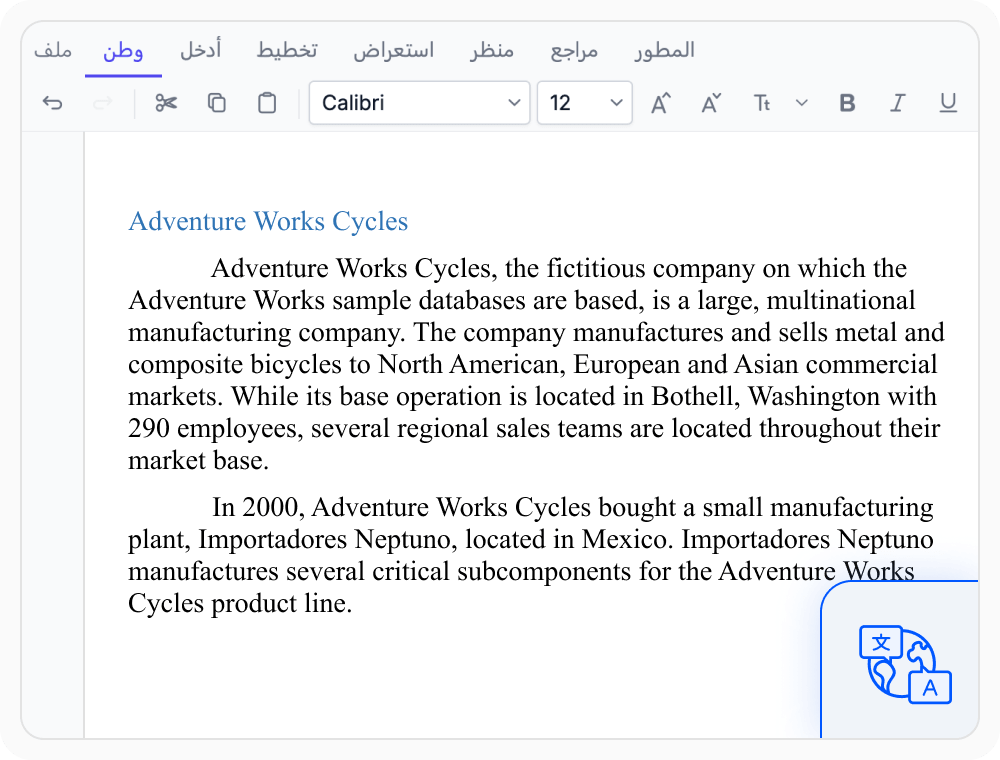Open the منظر tab
The width and height of the screenshot is (1000, 760).
[492, 50]
